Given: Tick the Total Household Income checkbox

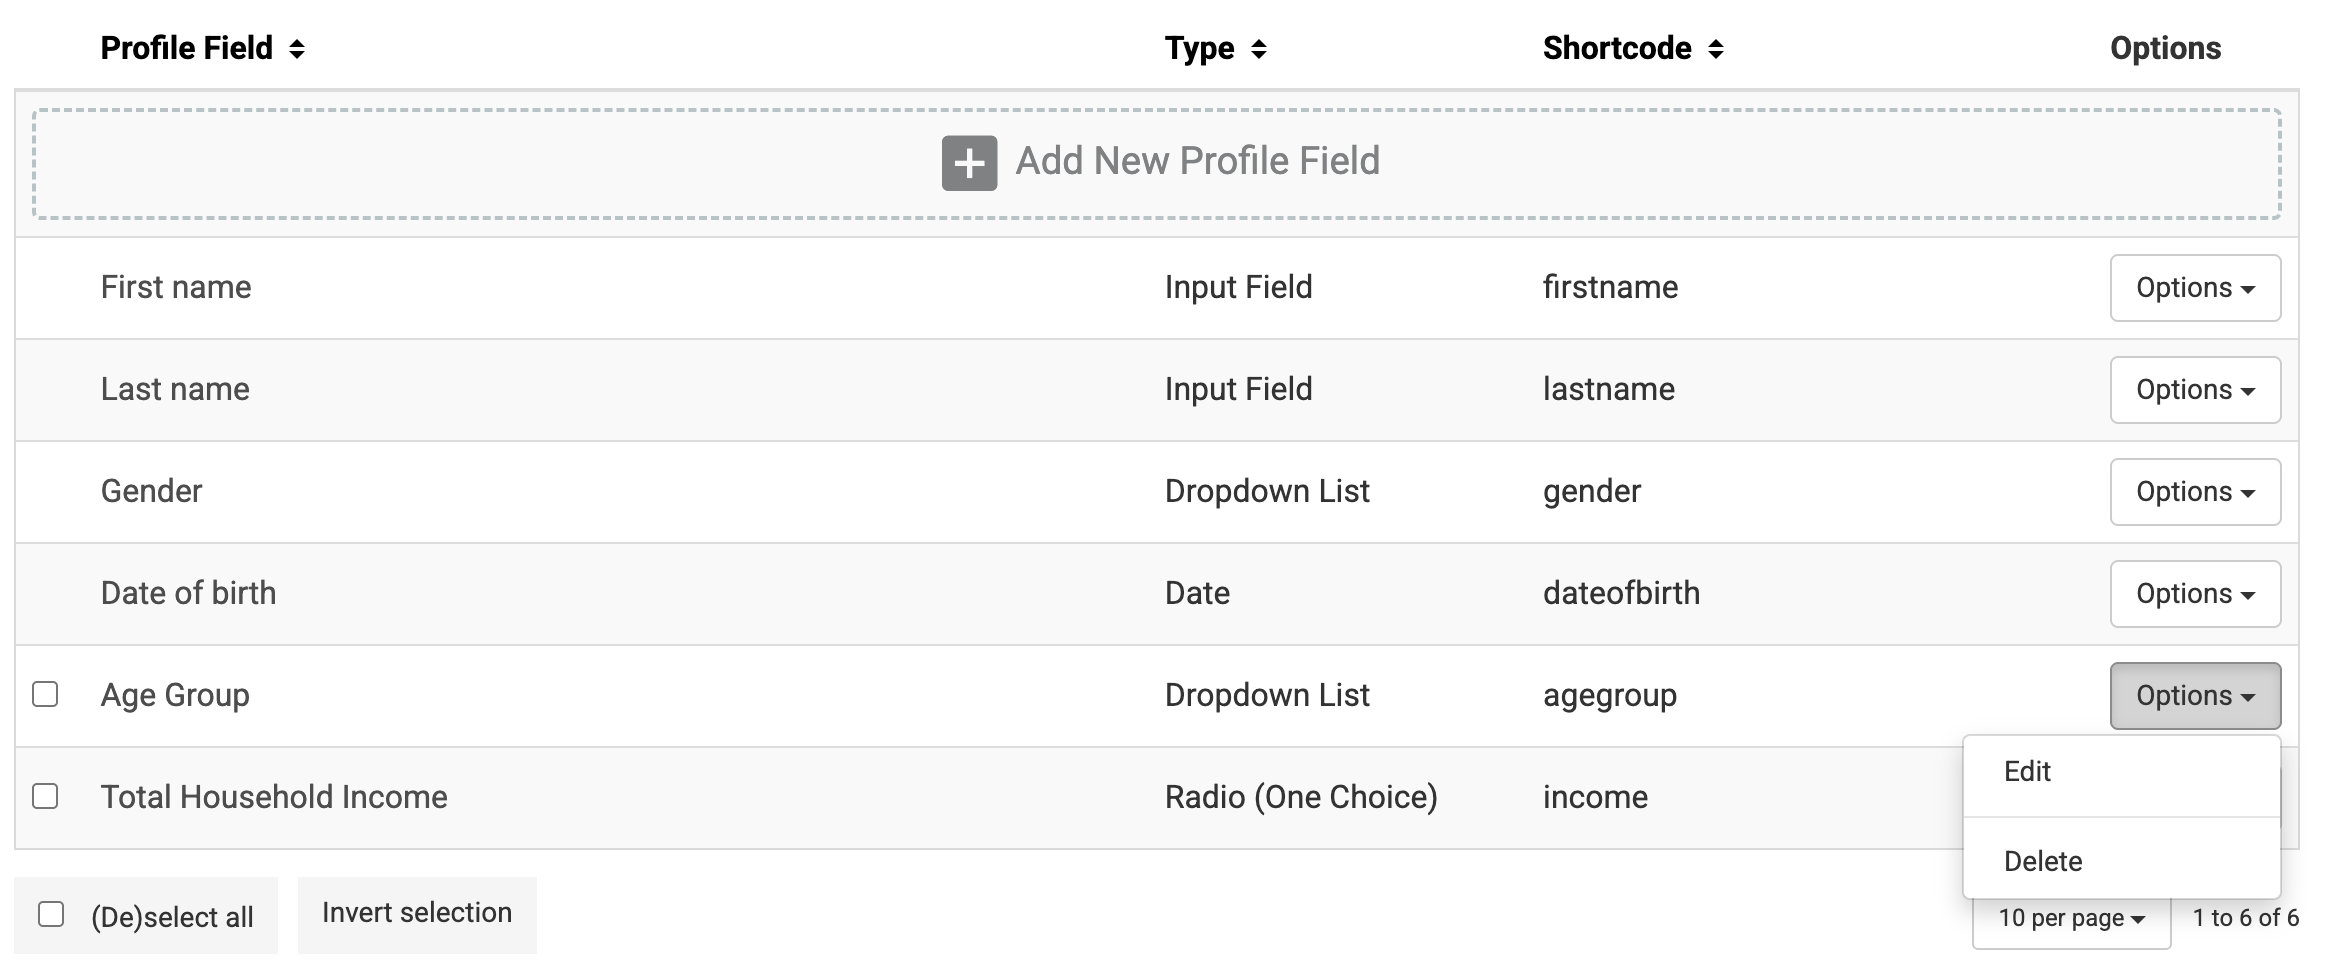Looking at the screenshot, I should [45, 797].
